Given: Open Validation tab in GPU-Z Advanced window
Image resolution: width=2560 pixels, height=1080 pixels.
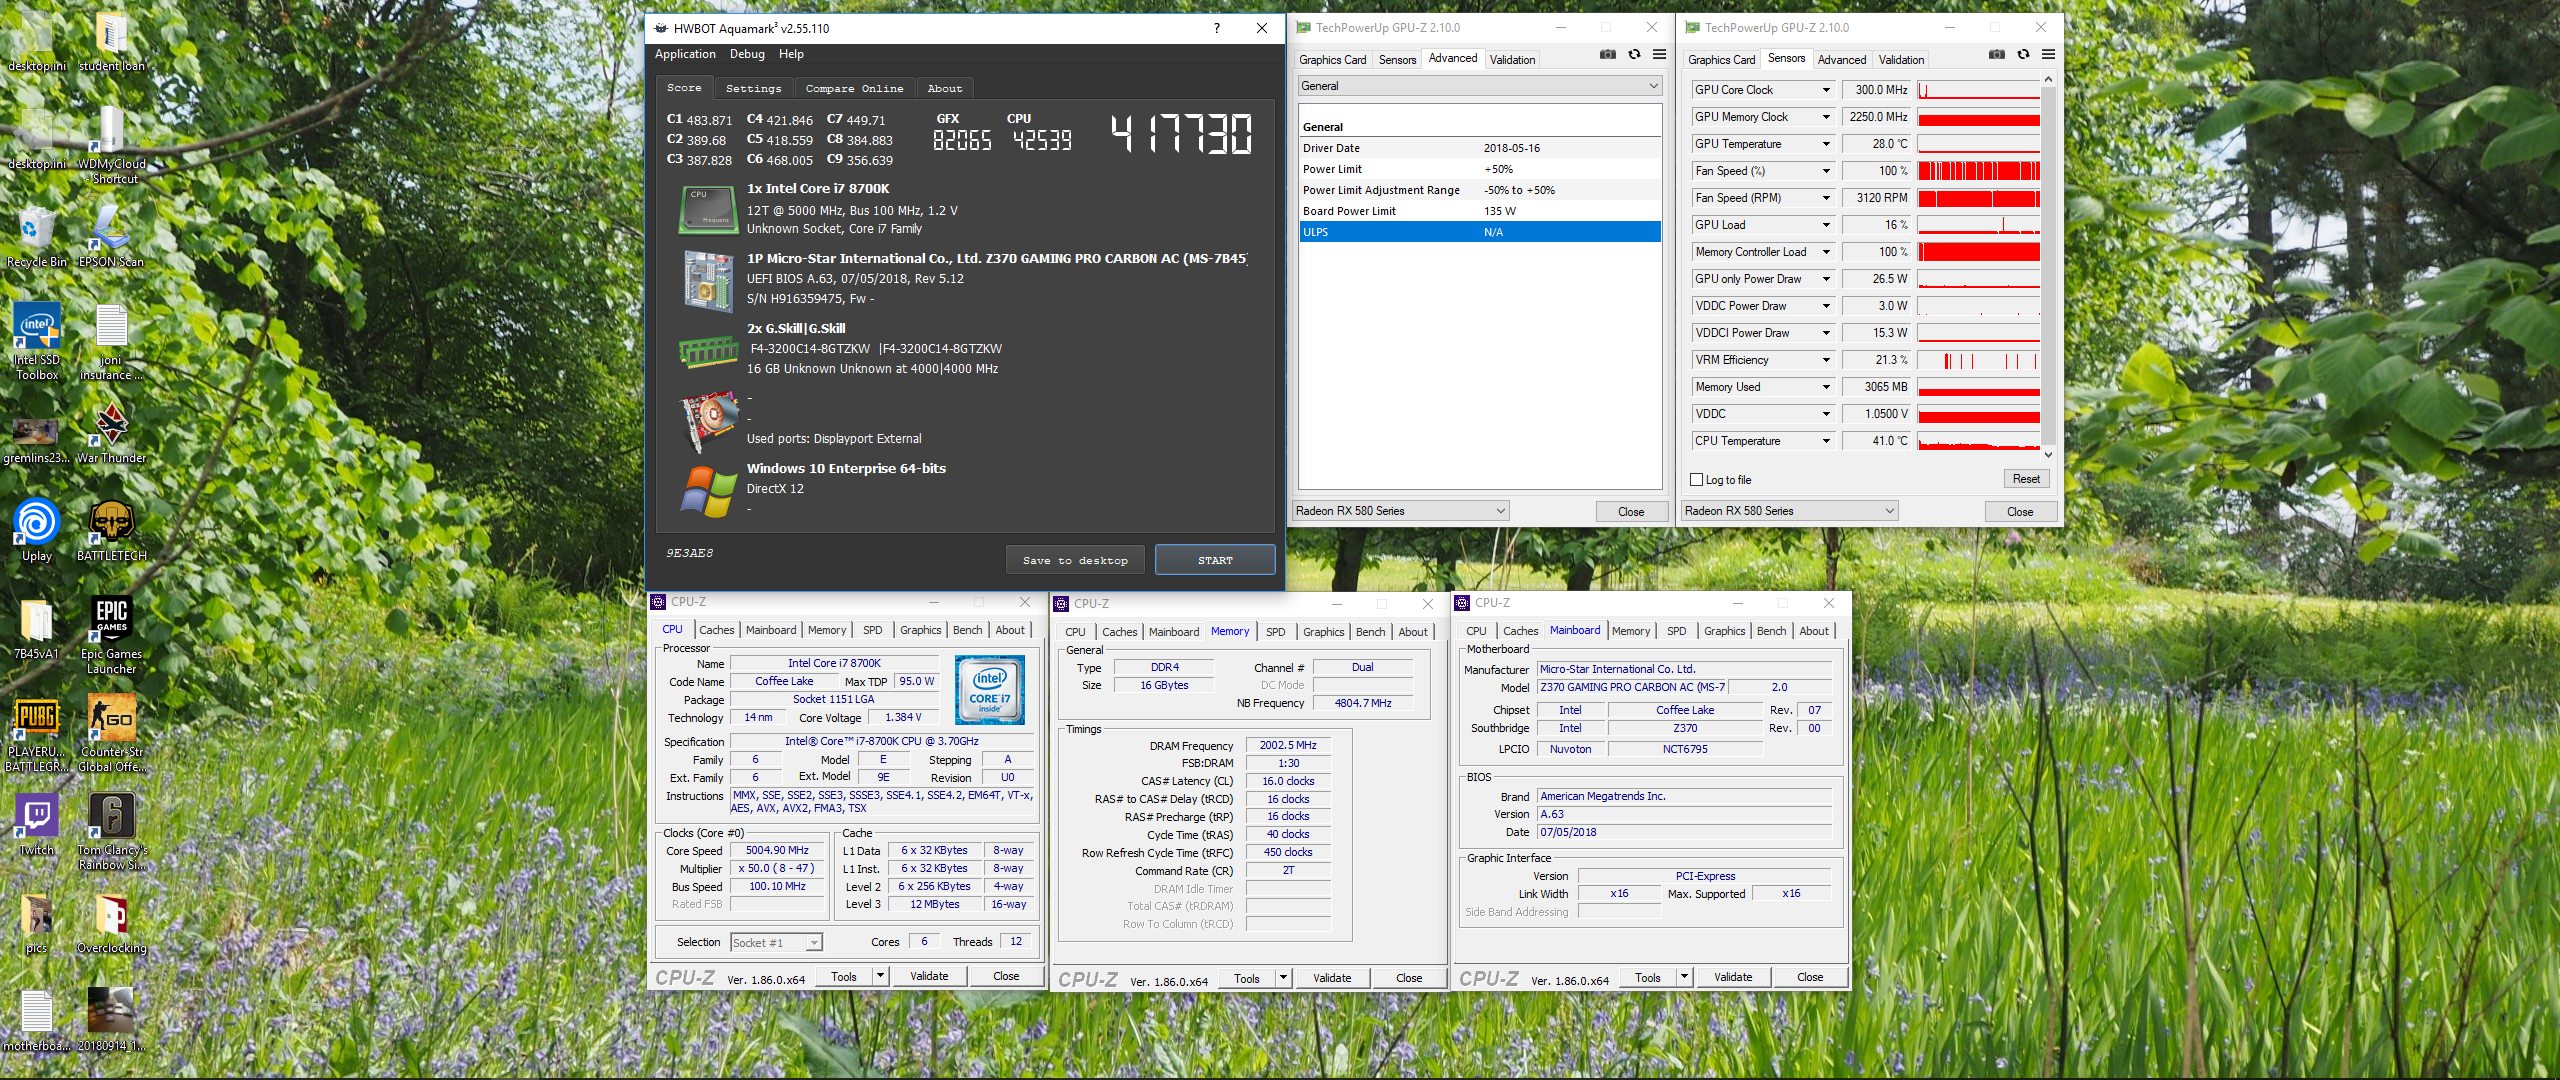Looking at the screenshot, I should 1512,60.
